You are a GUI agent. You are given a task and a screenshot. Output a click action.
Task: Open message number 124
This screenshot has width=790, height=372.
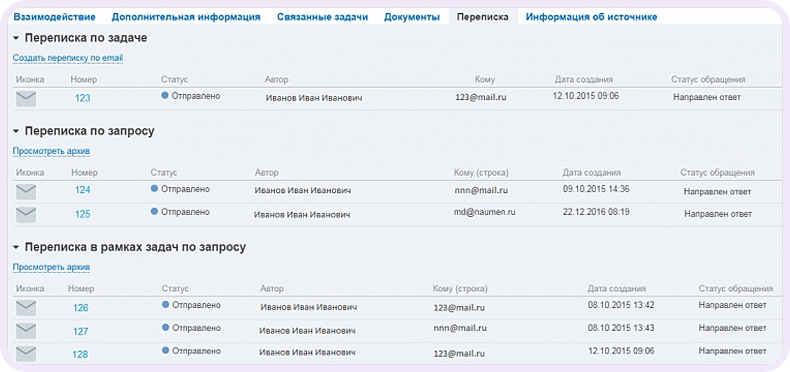[x=83, y=191]
